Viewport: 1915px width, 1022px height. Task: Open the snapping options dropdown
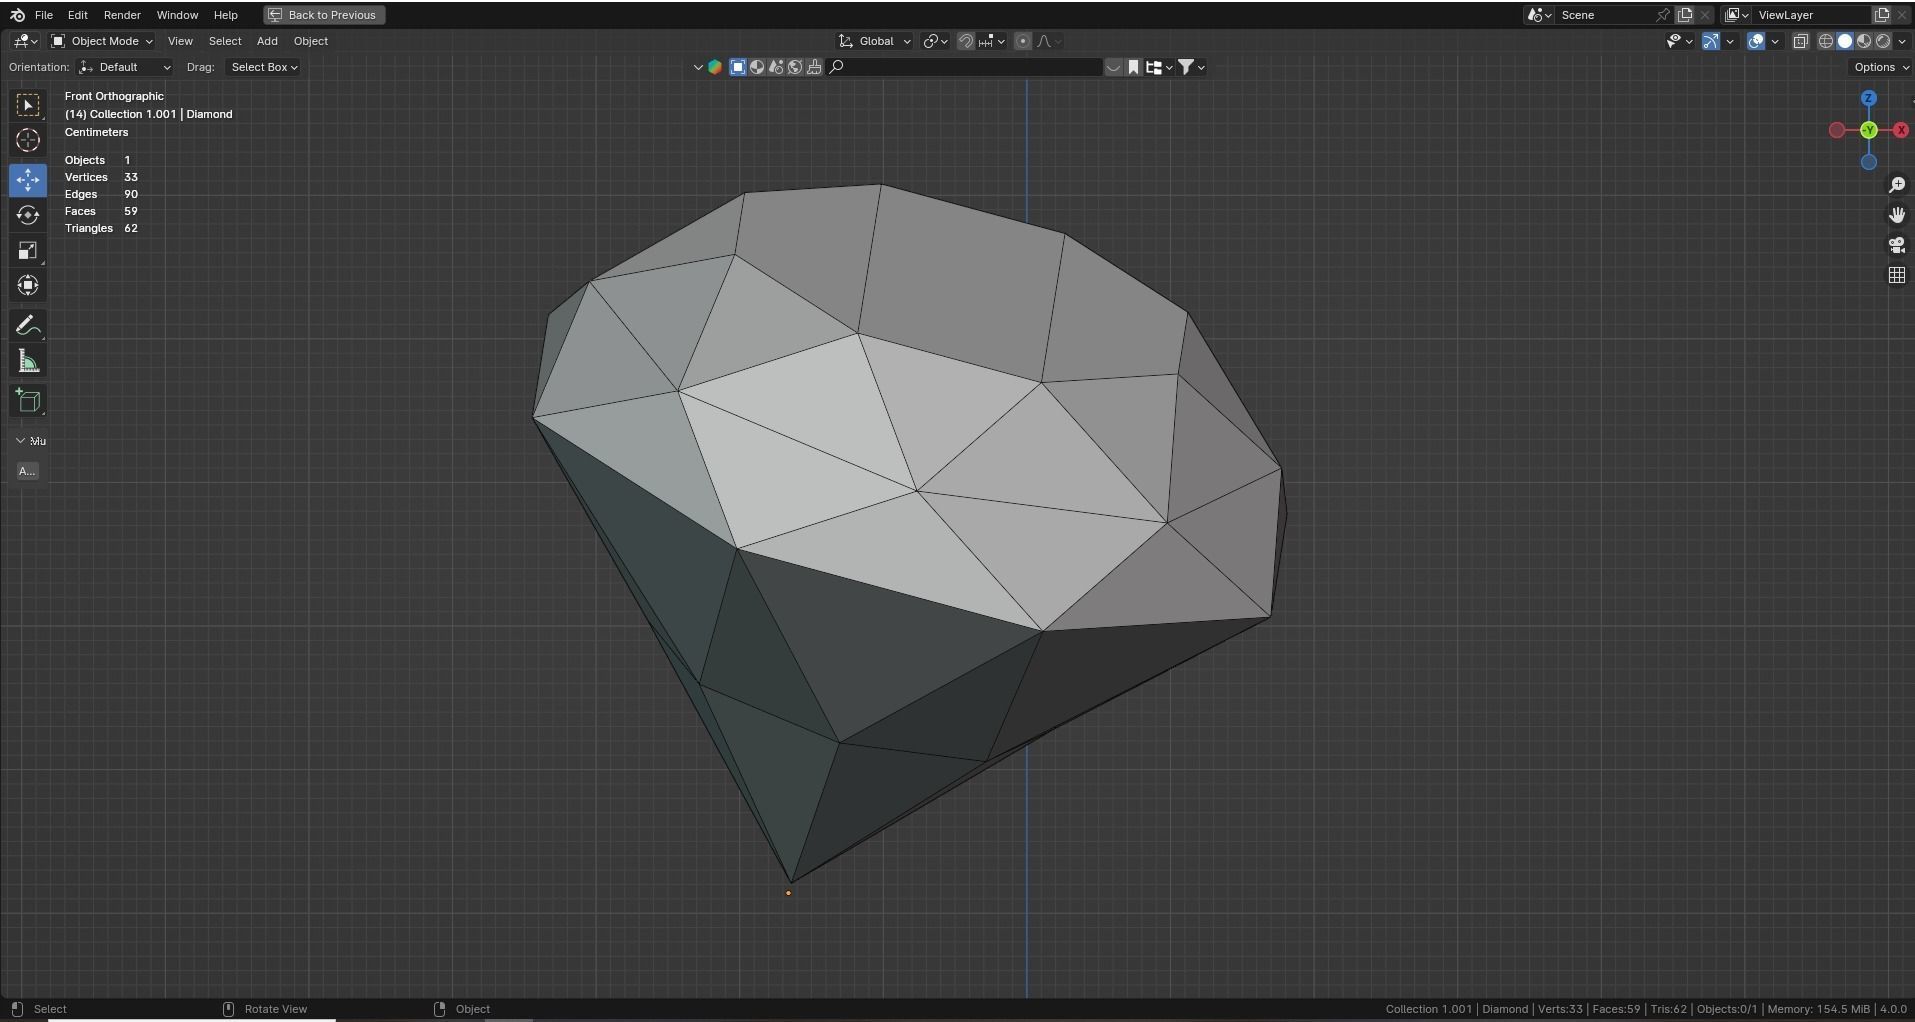pyautogui.click(x=993, y=41)
